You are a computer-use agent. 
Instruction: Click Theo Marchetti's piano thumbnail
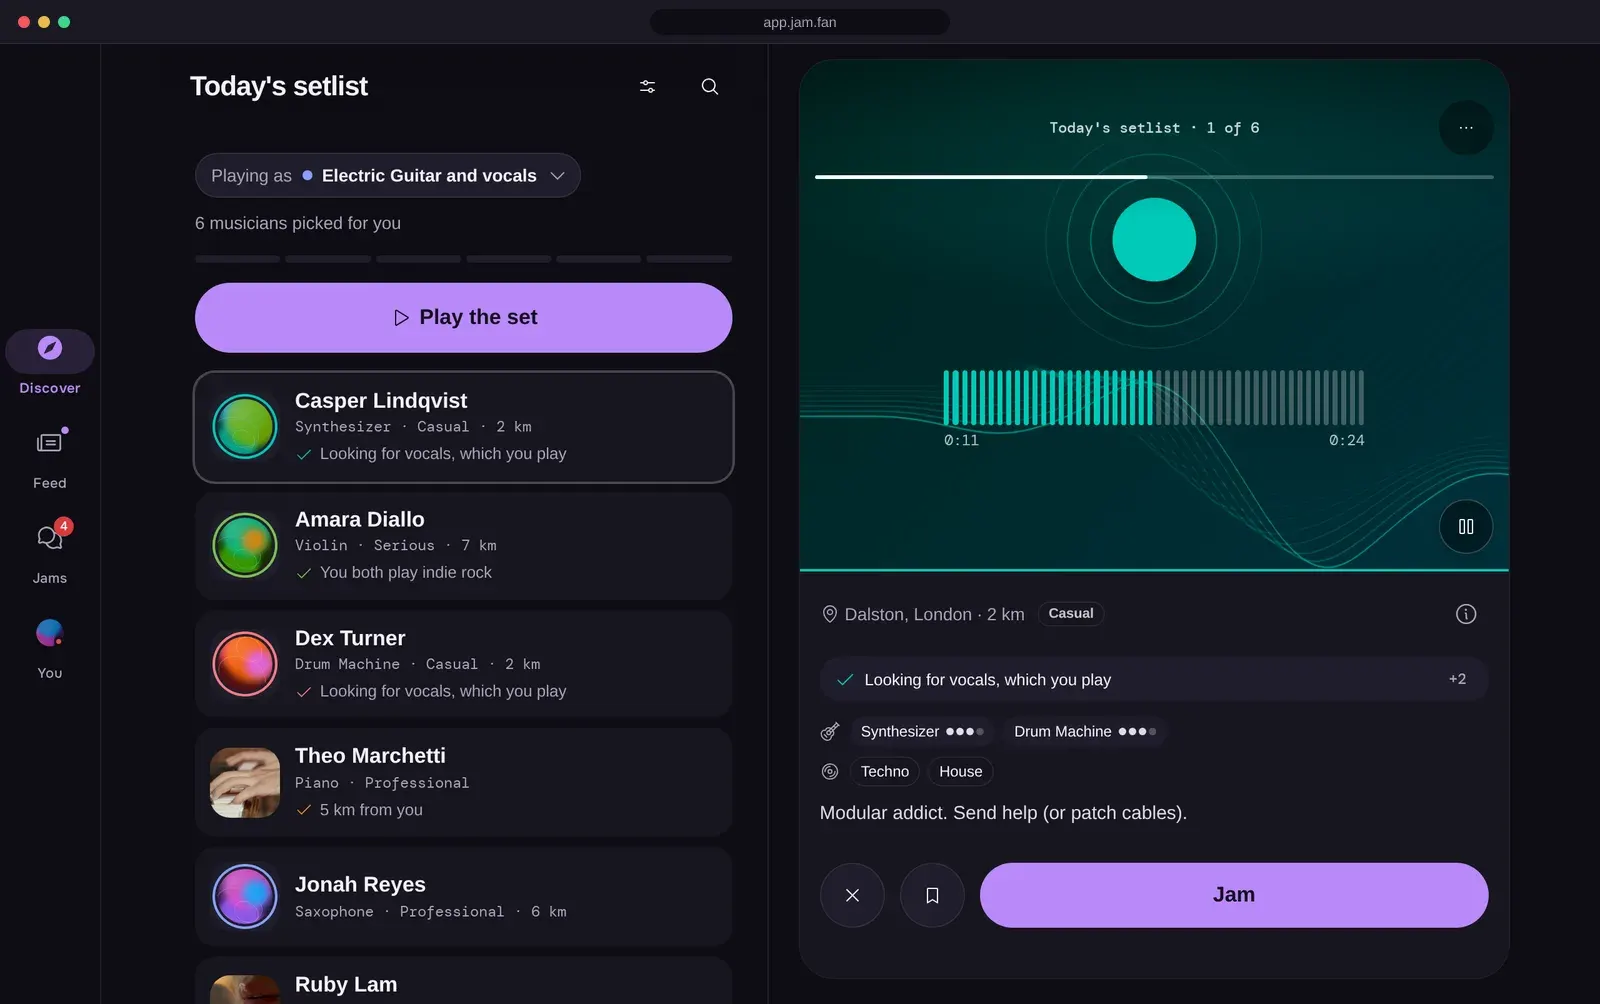(245, 783)
